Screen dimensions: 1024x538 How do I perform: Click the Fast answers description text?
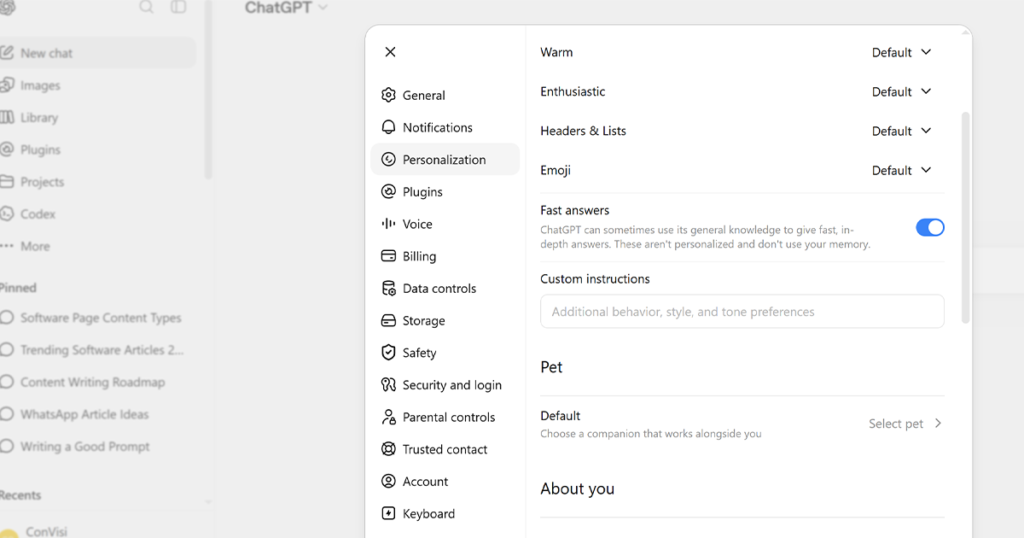tap(705, 237)
